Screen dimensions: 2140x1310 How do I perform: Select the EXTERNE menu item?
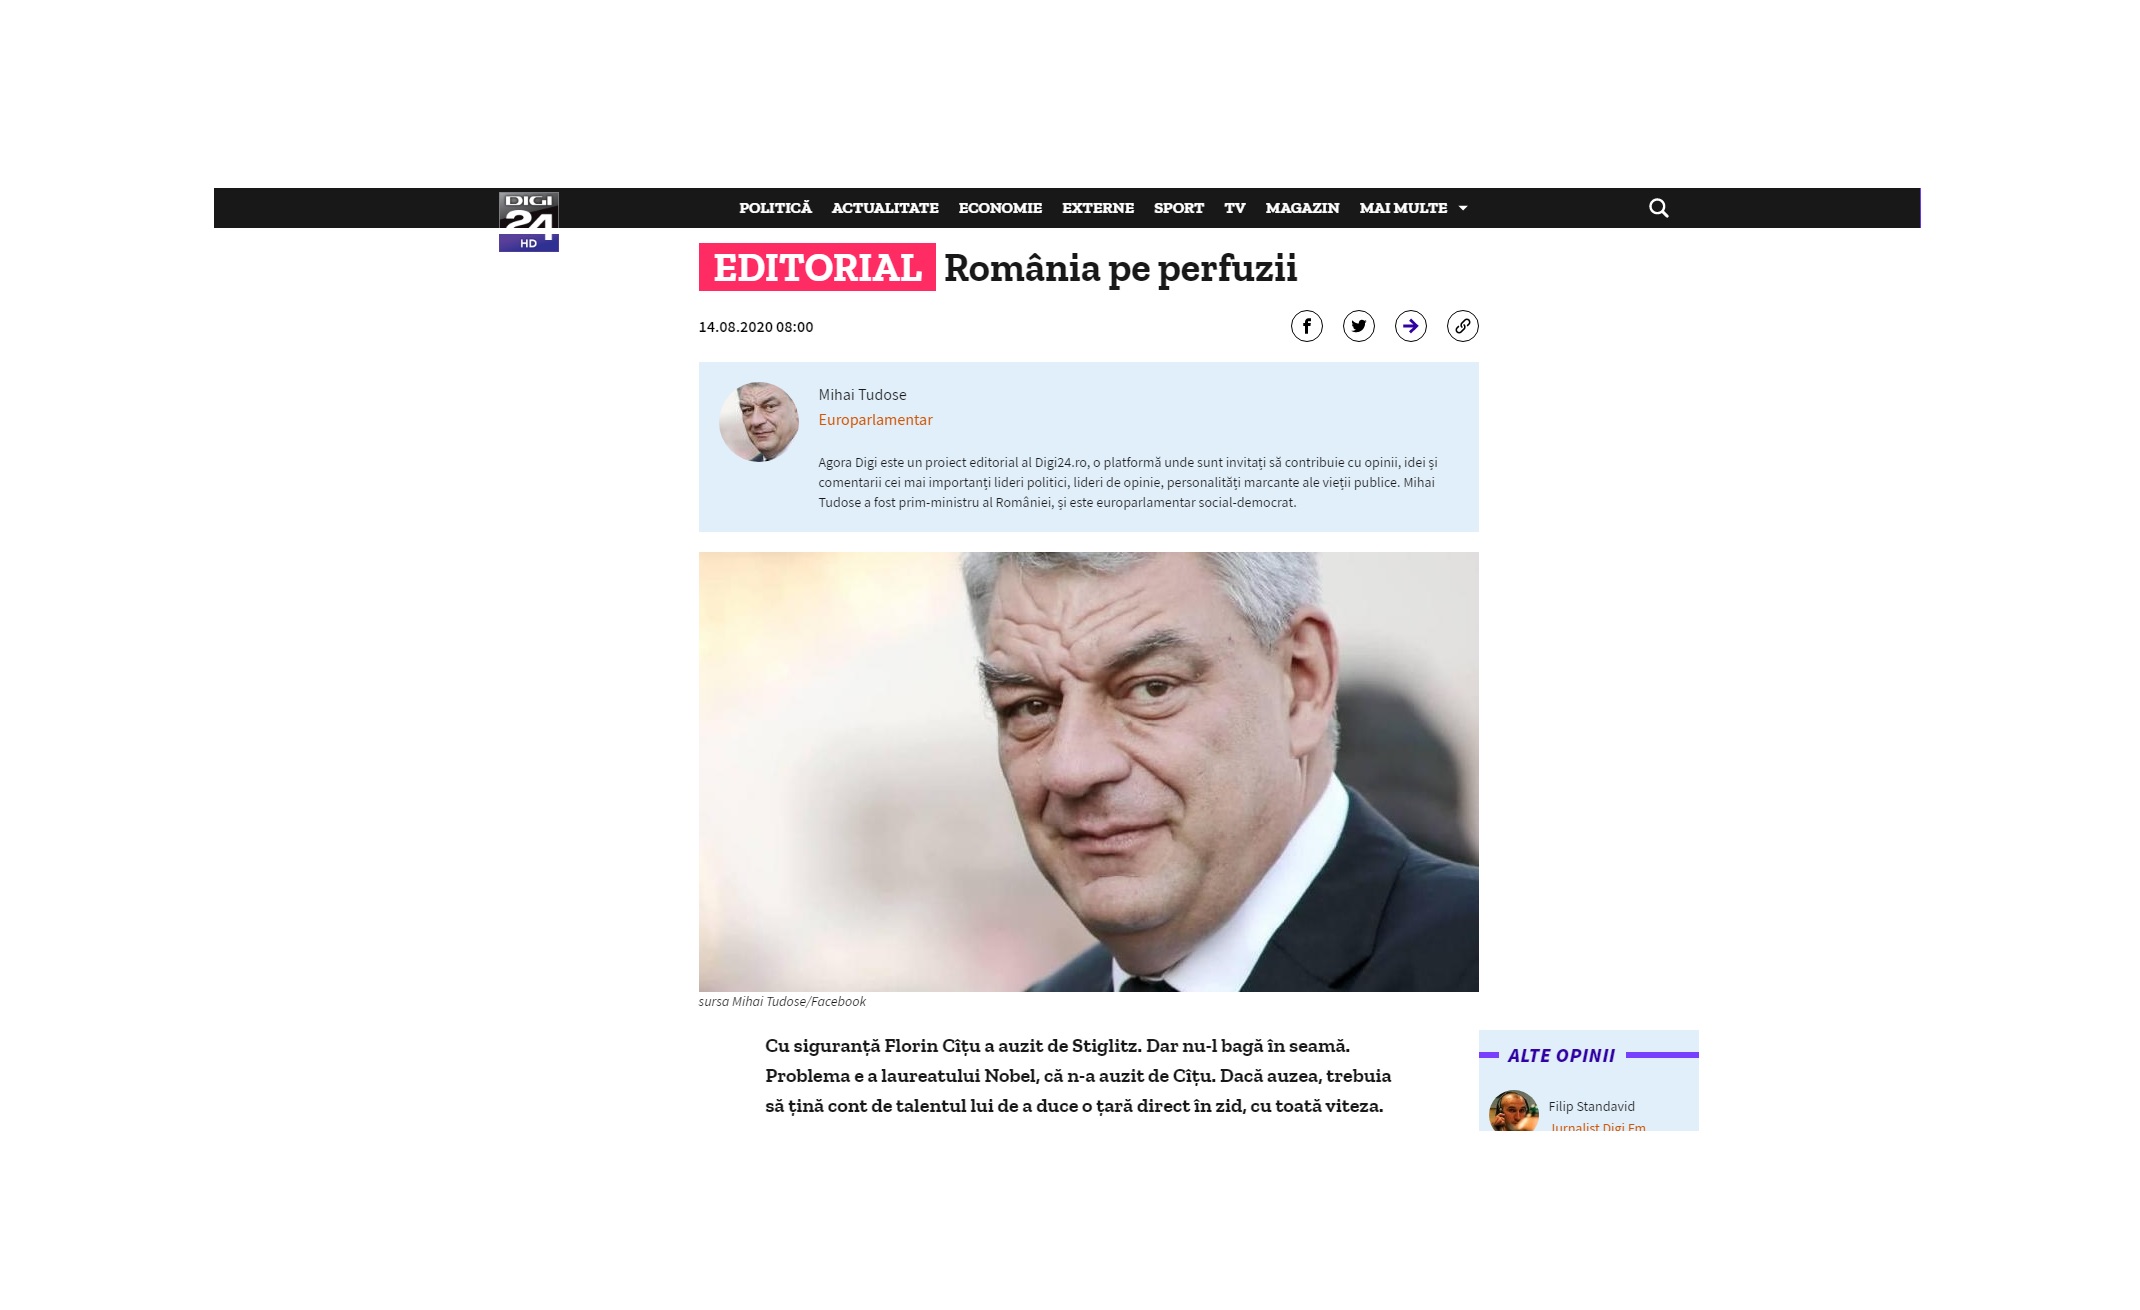1098,208
